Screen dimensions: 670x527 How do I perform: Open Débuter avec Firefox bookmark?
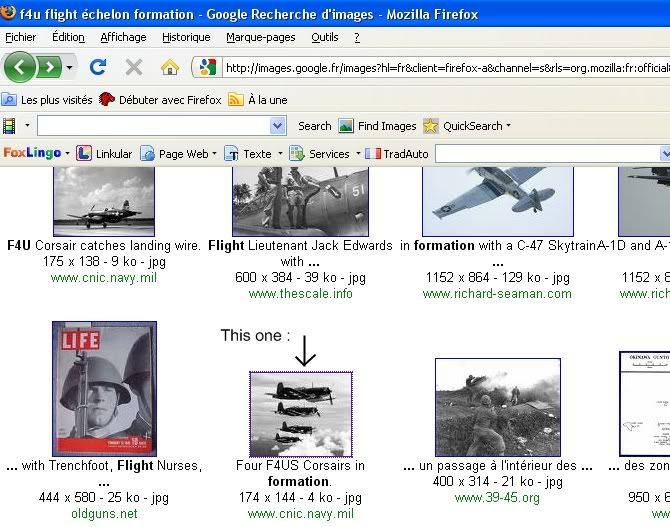160,100
